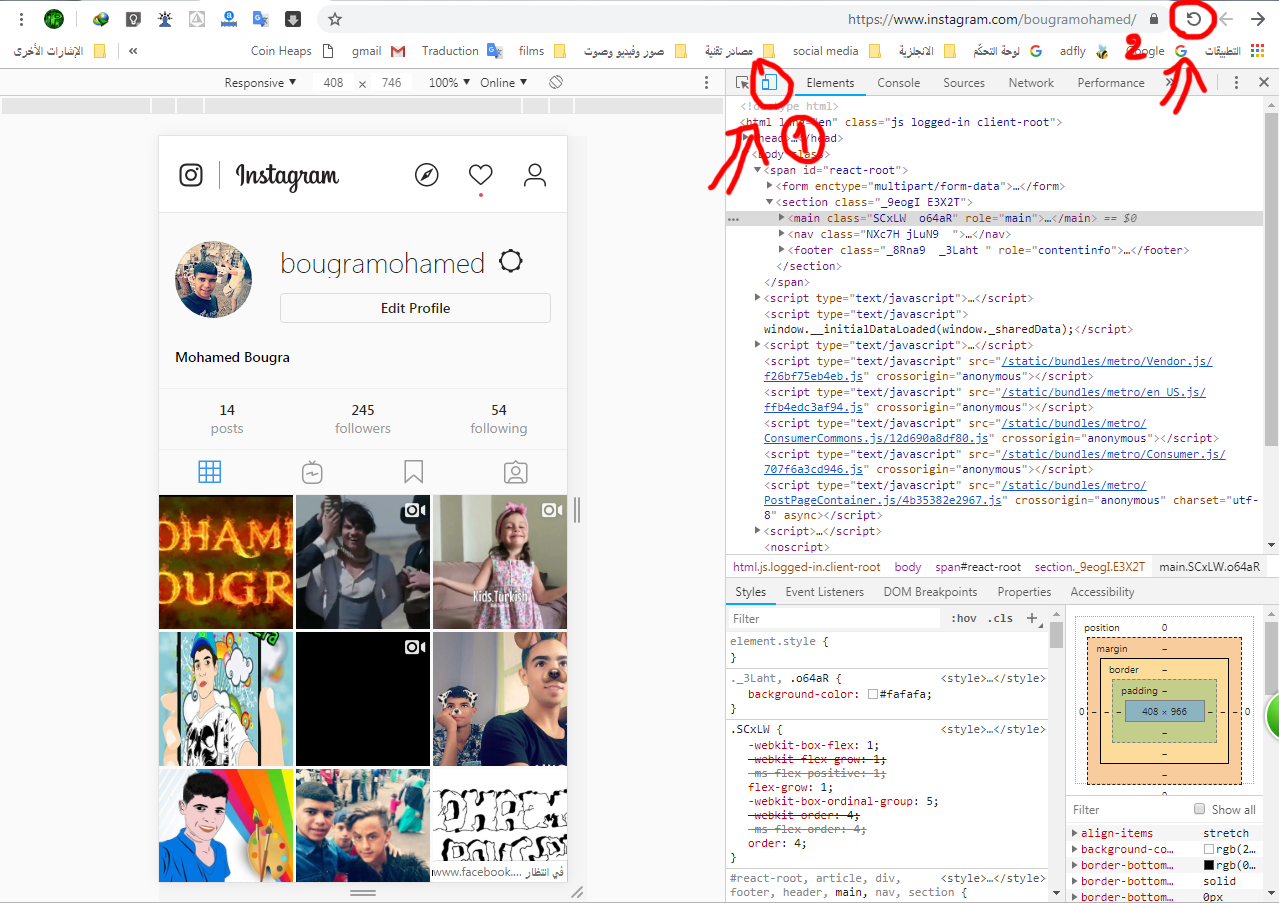
Task: Enable the Show all checkbox in Computed pane
Action: click(1200, 809)
